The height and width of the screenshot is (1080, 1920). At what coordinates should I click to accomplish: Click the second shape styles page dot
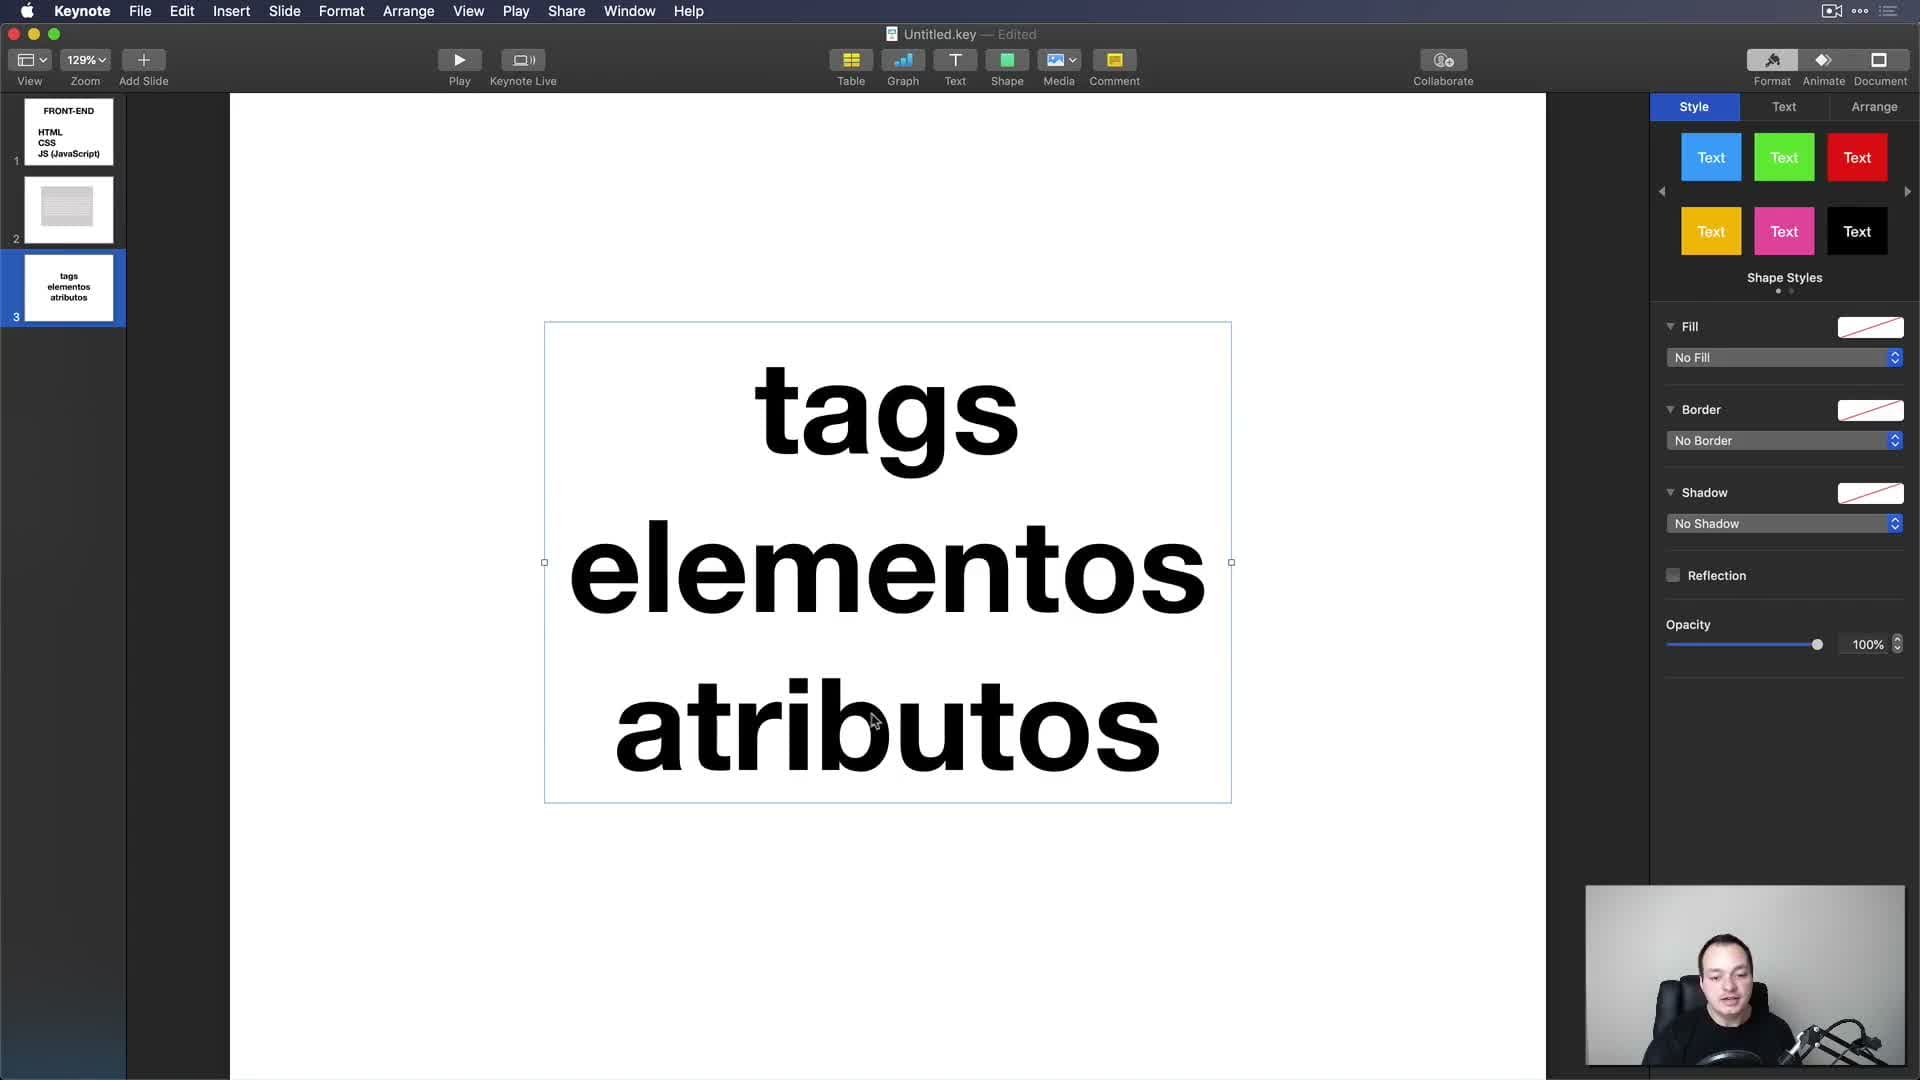coord(1791,291)
